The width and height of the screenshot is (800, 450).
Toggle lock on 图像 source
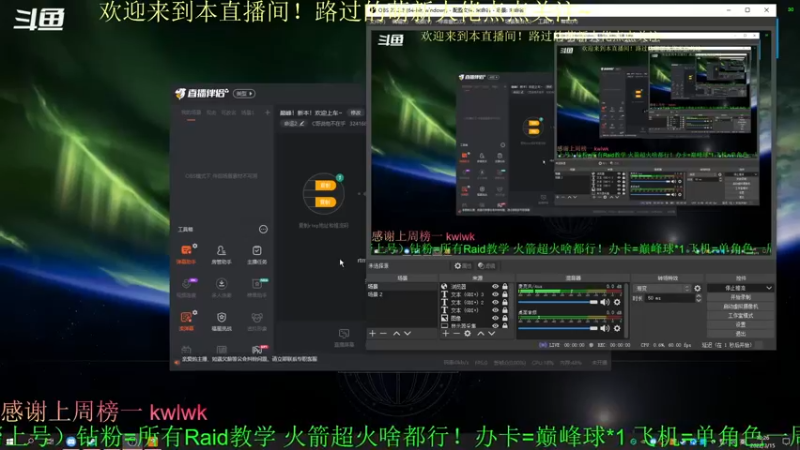click(505, 317)
